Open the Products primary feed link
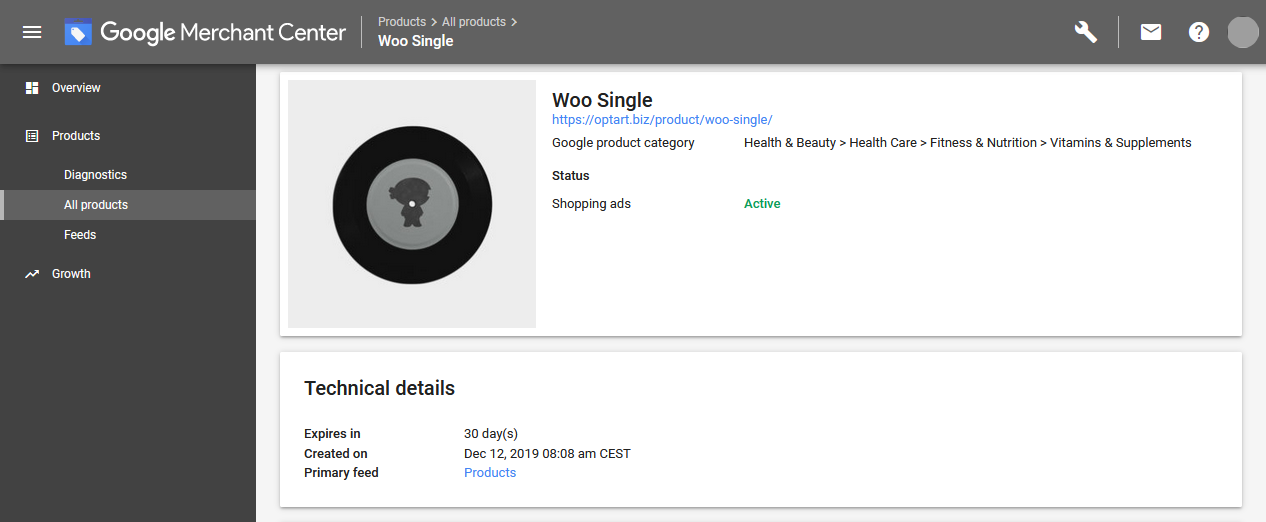The width and height of the screenshot is (1266, 522). 490,473
